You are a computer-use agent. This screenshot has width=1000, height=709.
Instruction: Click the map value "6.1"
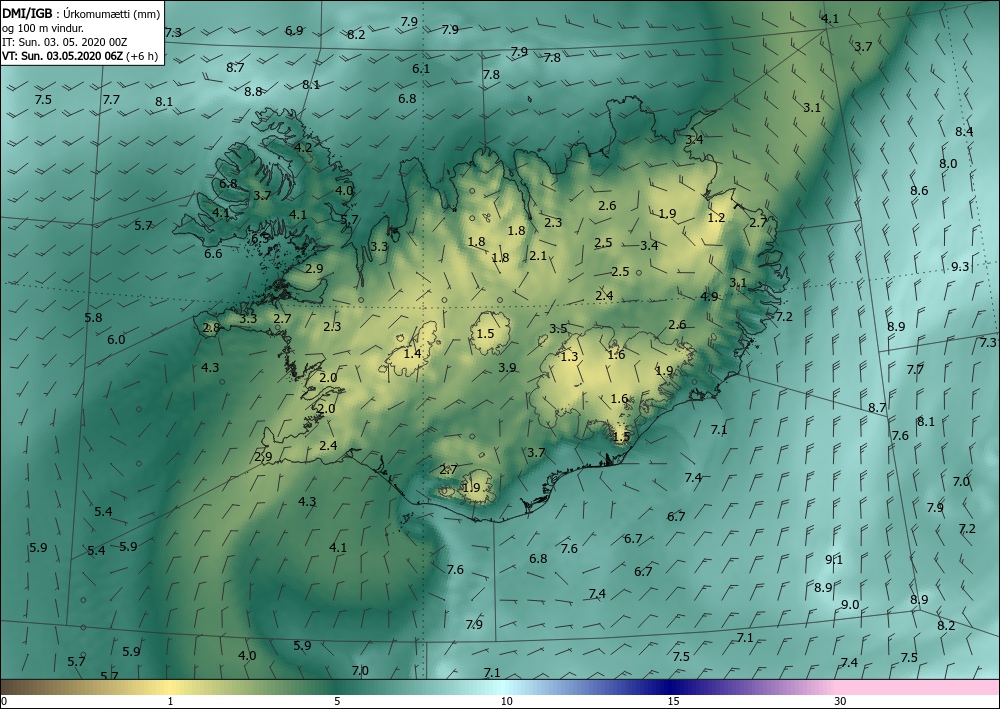[x=421, y=69]
